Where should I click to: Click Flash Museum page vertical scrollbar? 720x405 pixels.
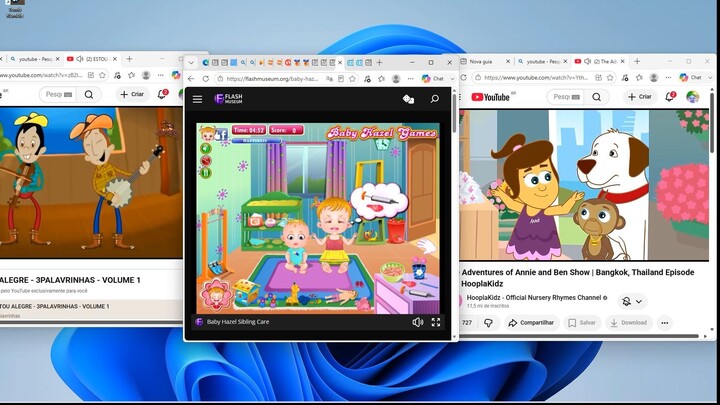coord(455,112)
